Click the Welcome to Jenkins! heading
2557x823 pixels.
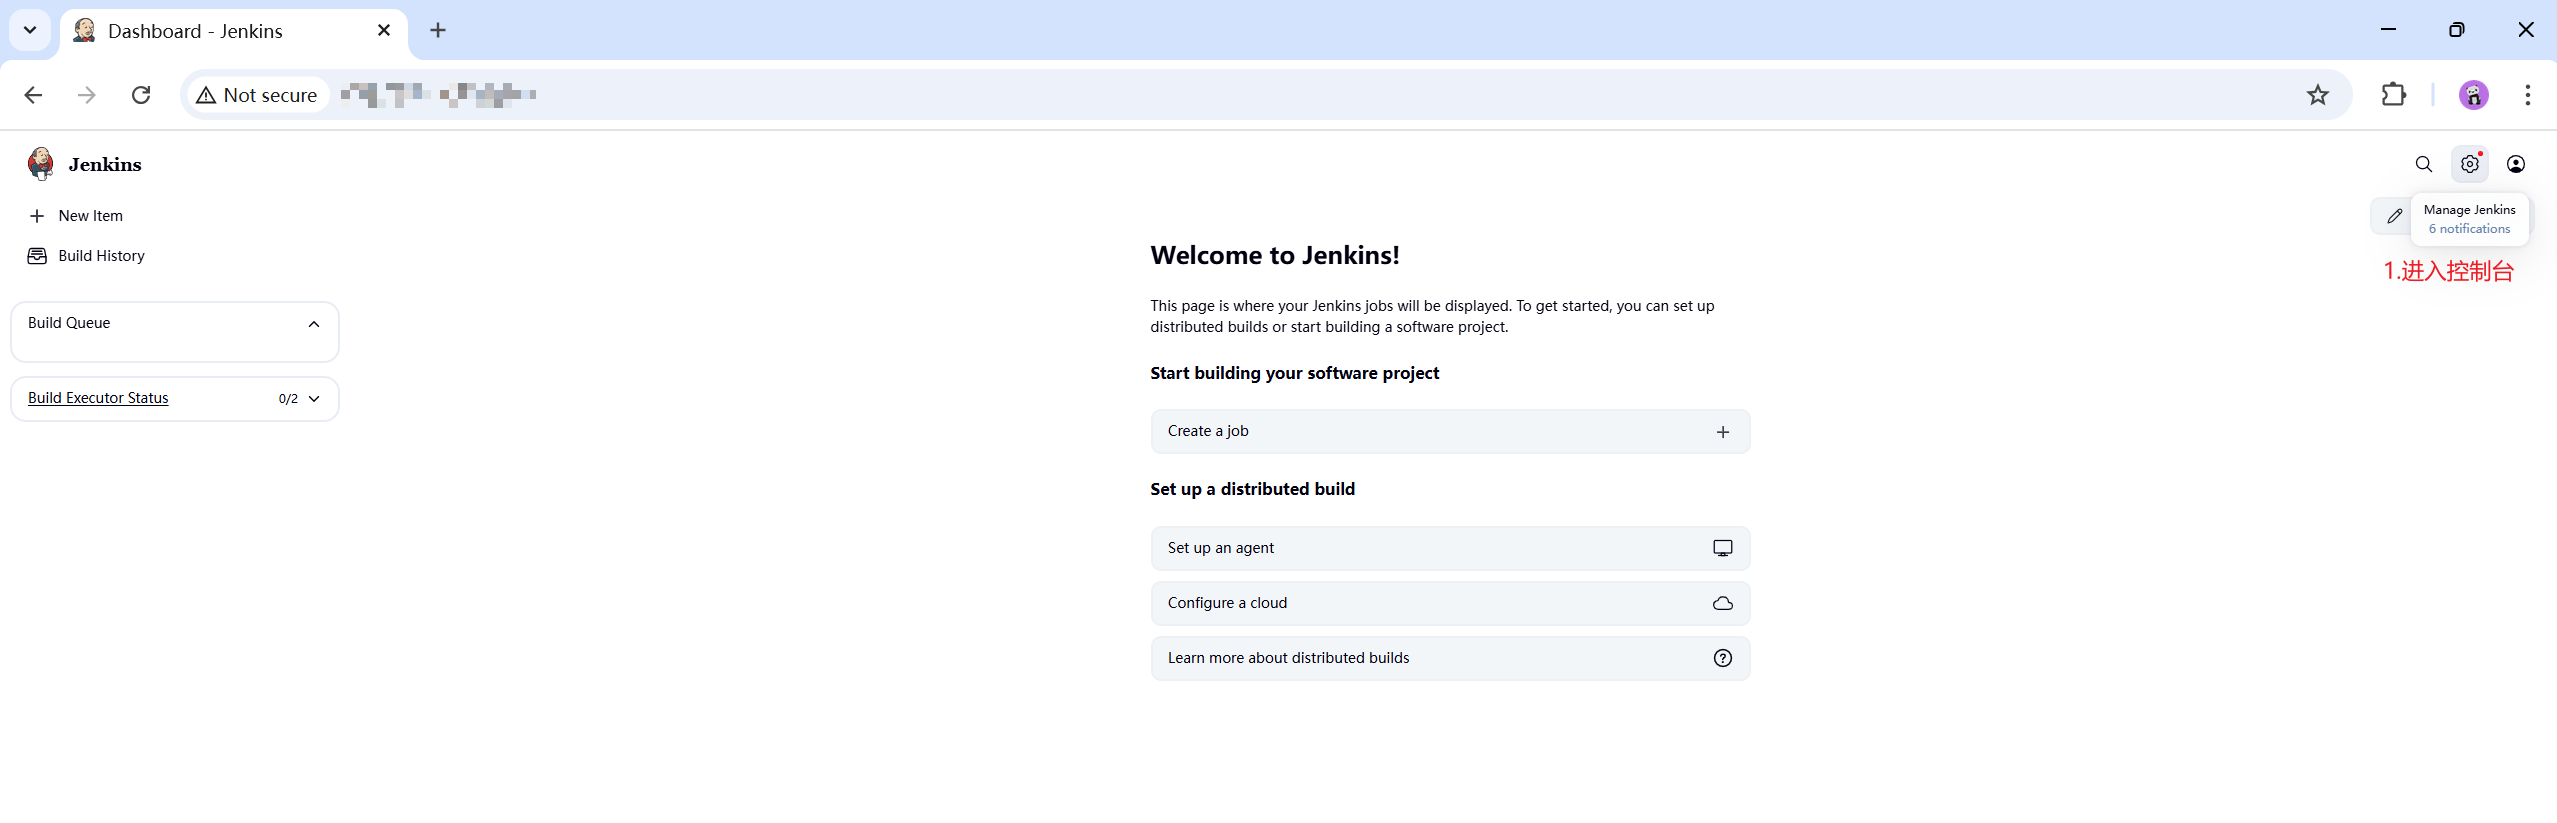click(1274, 256)
